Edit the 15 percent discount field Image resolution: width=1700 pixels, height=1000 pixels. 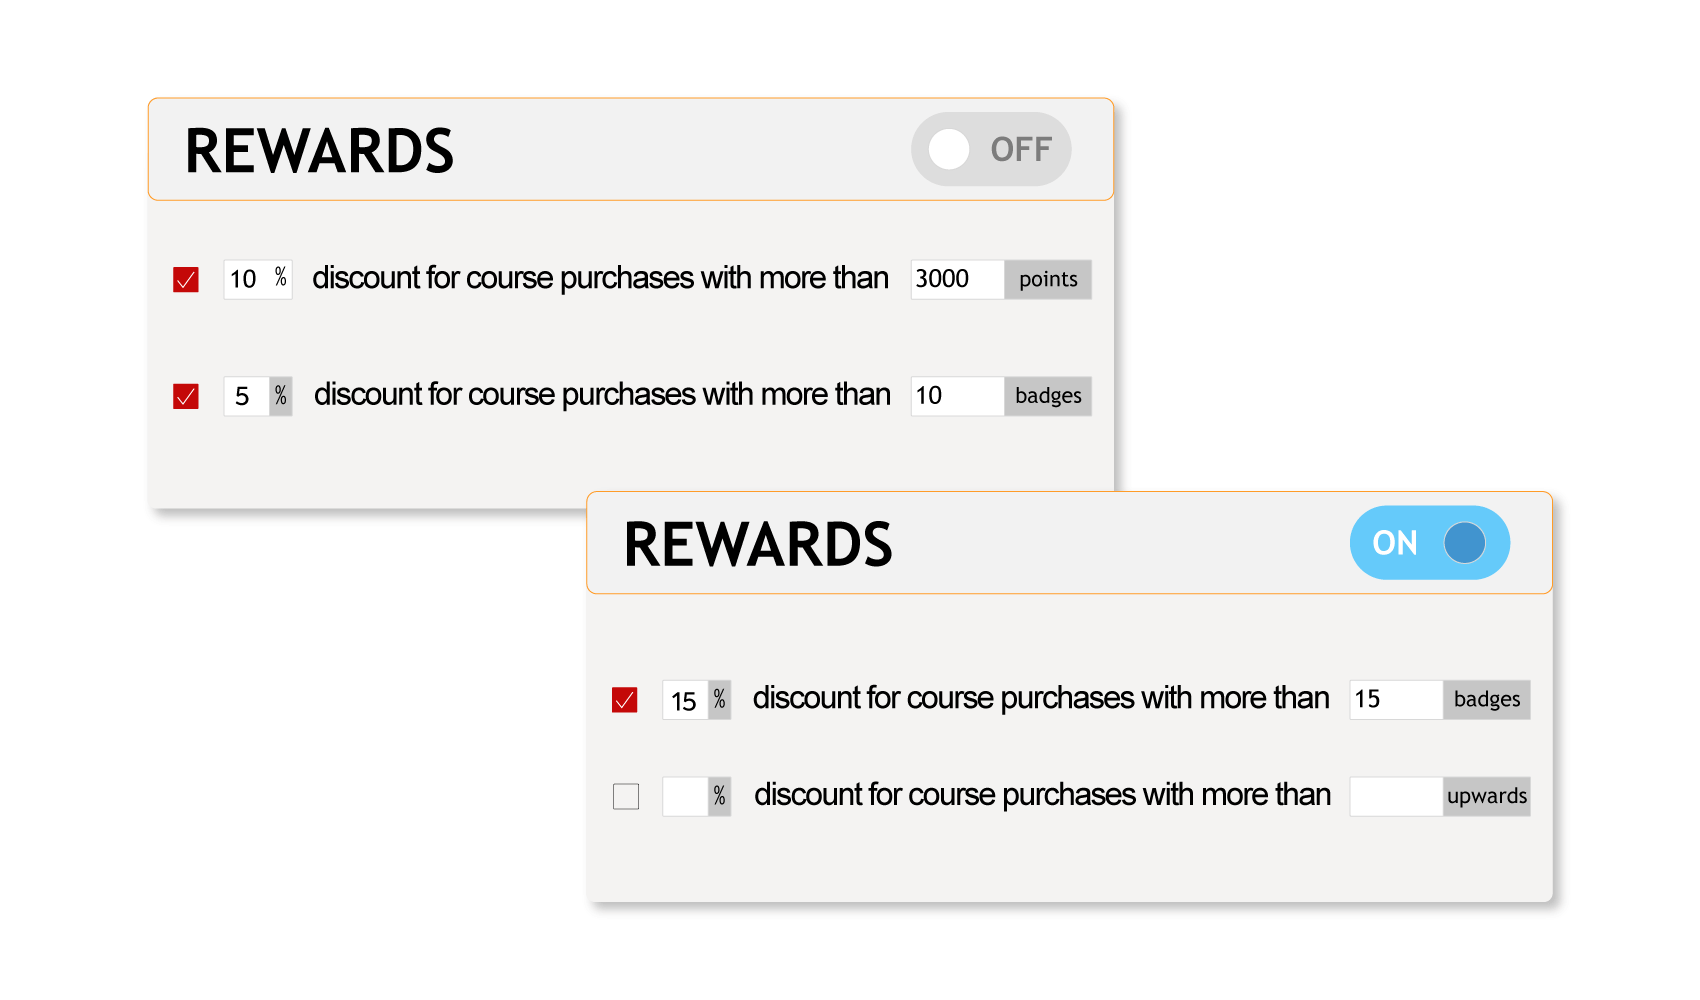click(x=685, y=700)
